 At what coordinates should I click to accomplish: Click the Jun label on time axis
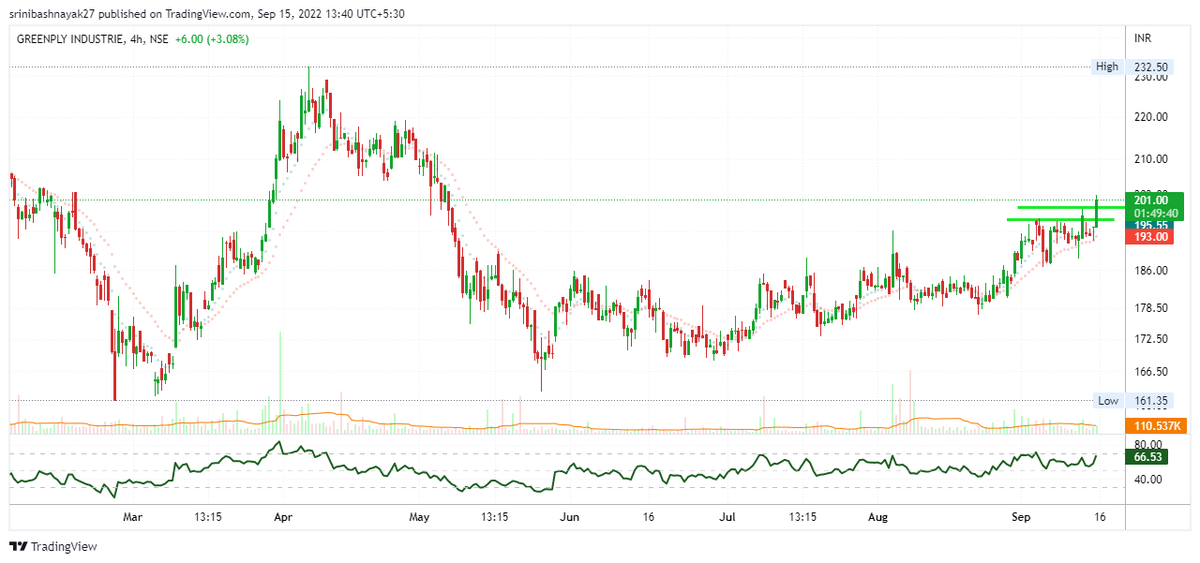(x=569, y=517)
